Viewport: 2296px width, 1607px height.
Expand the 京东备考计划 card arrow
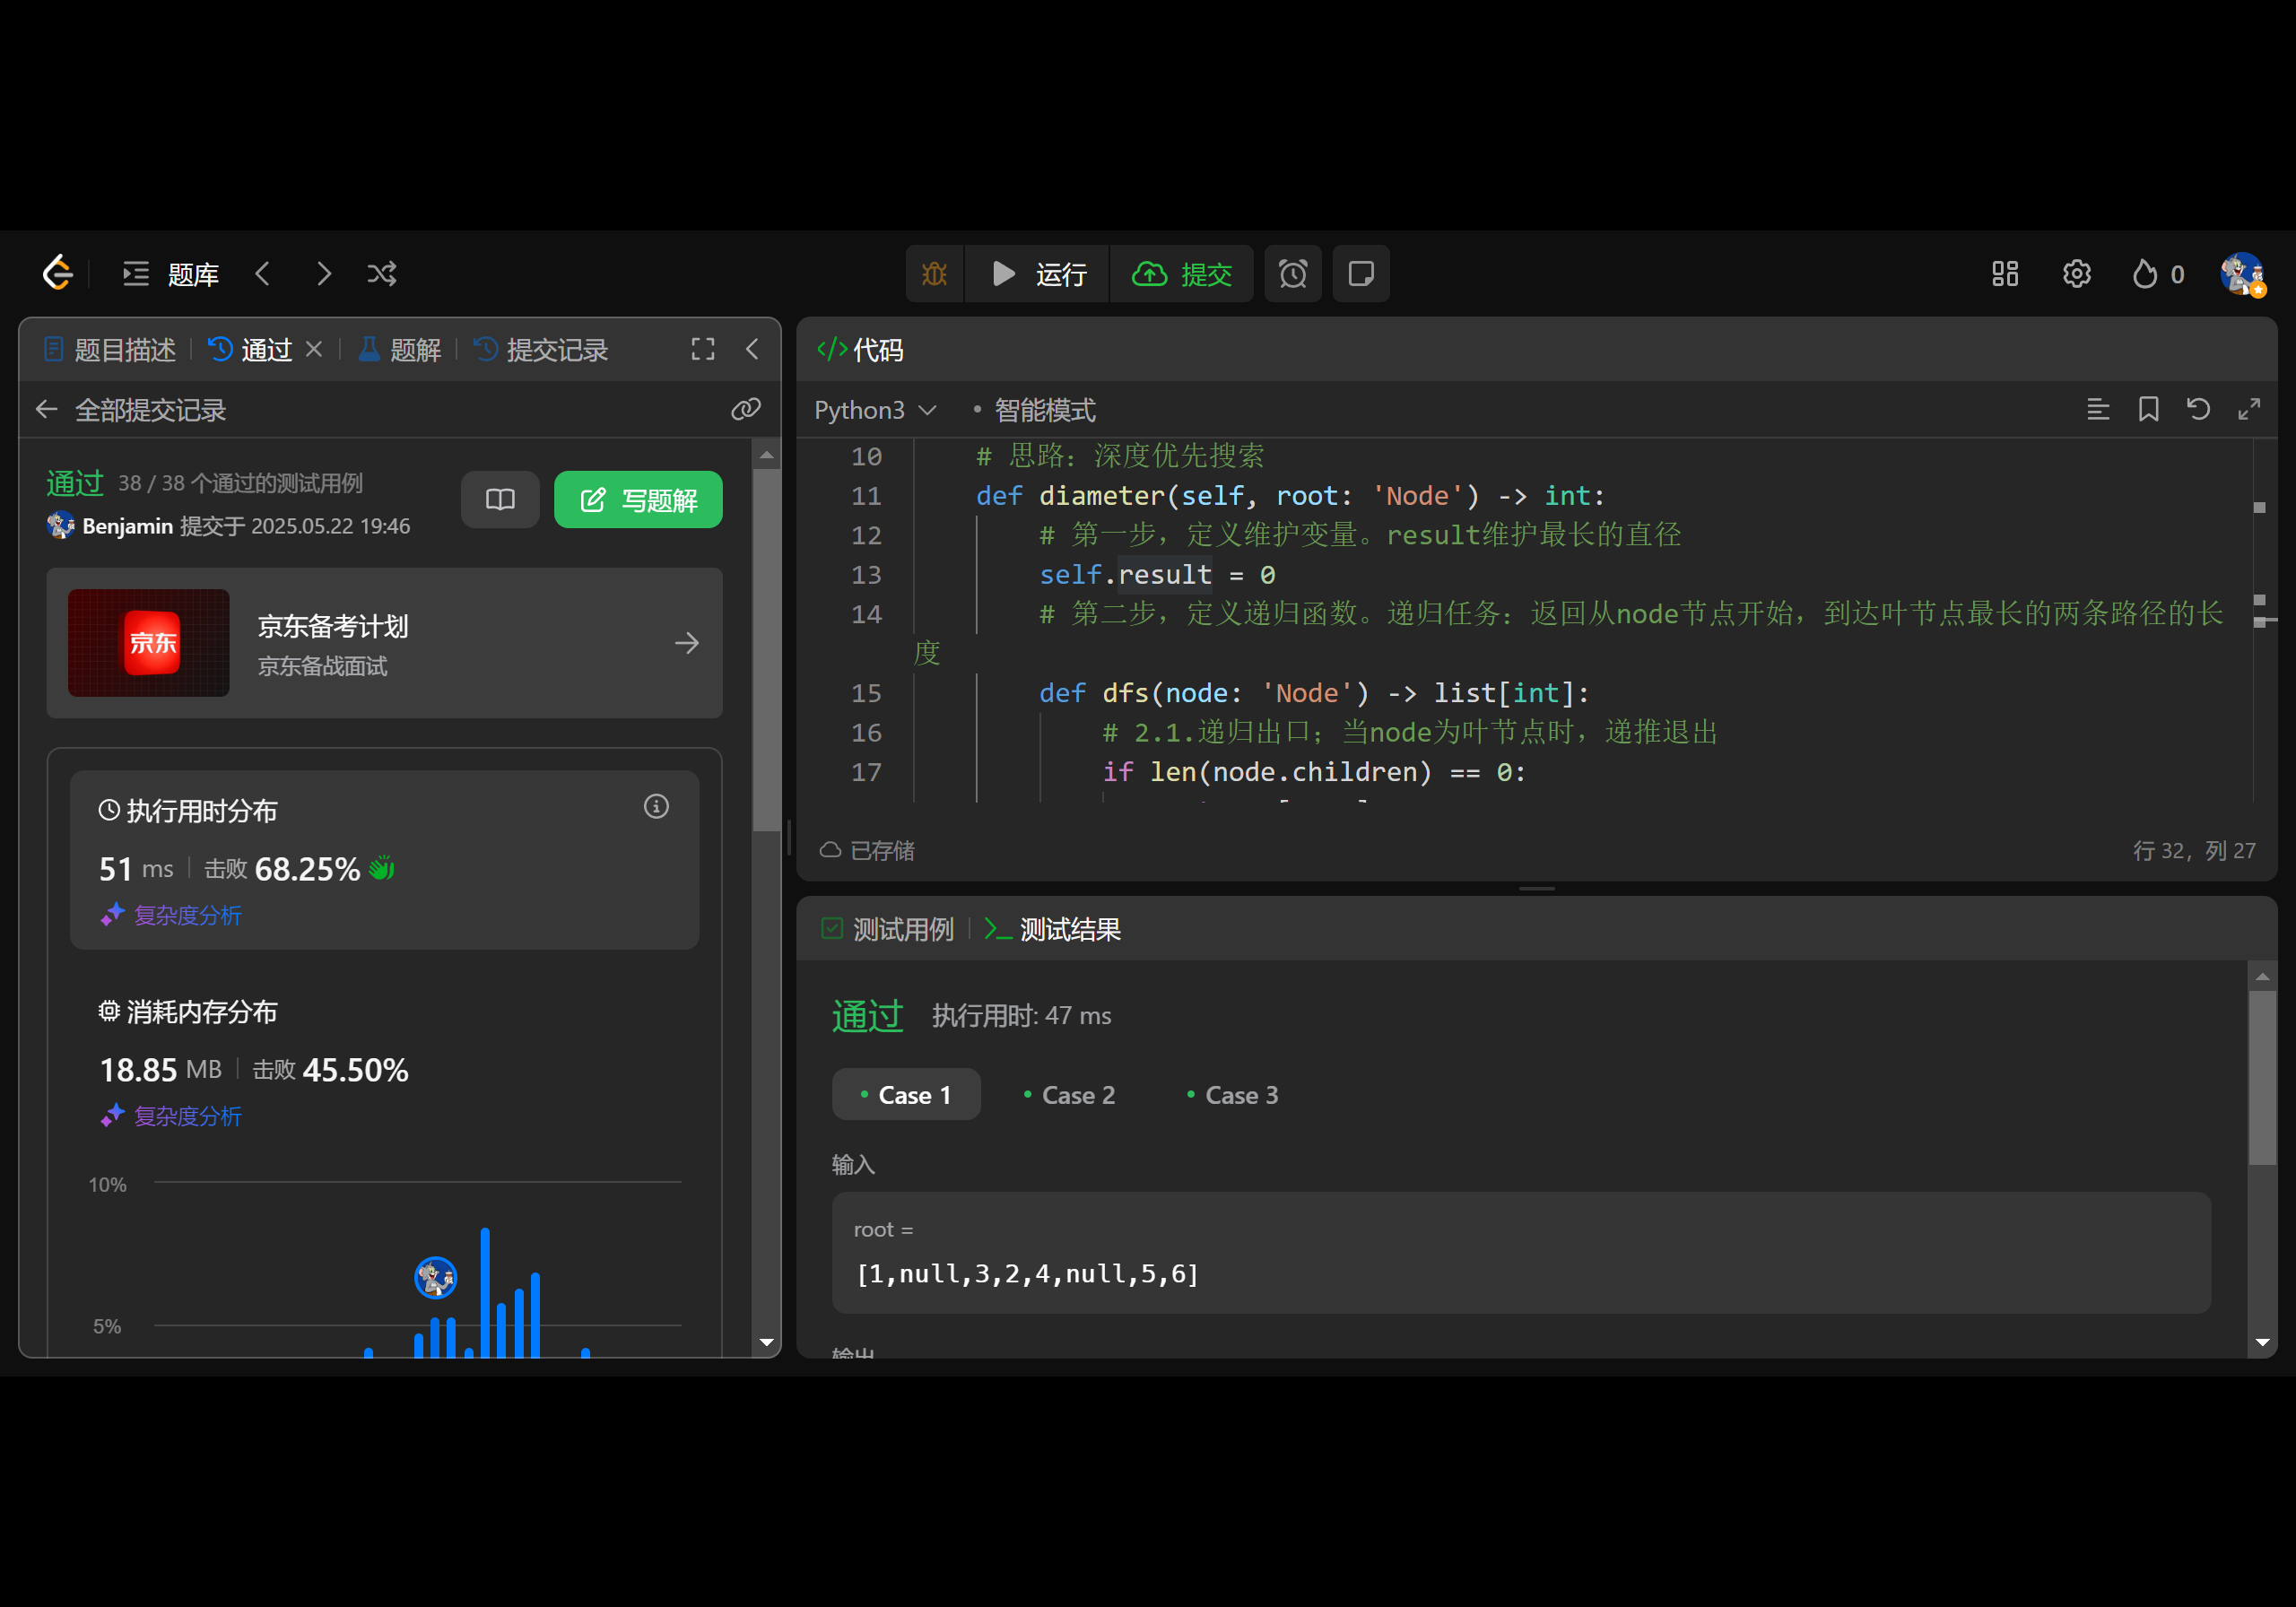tap(686, 642)
